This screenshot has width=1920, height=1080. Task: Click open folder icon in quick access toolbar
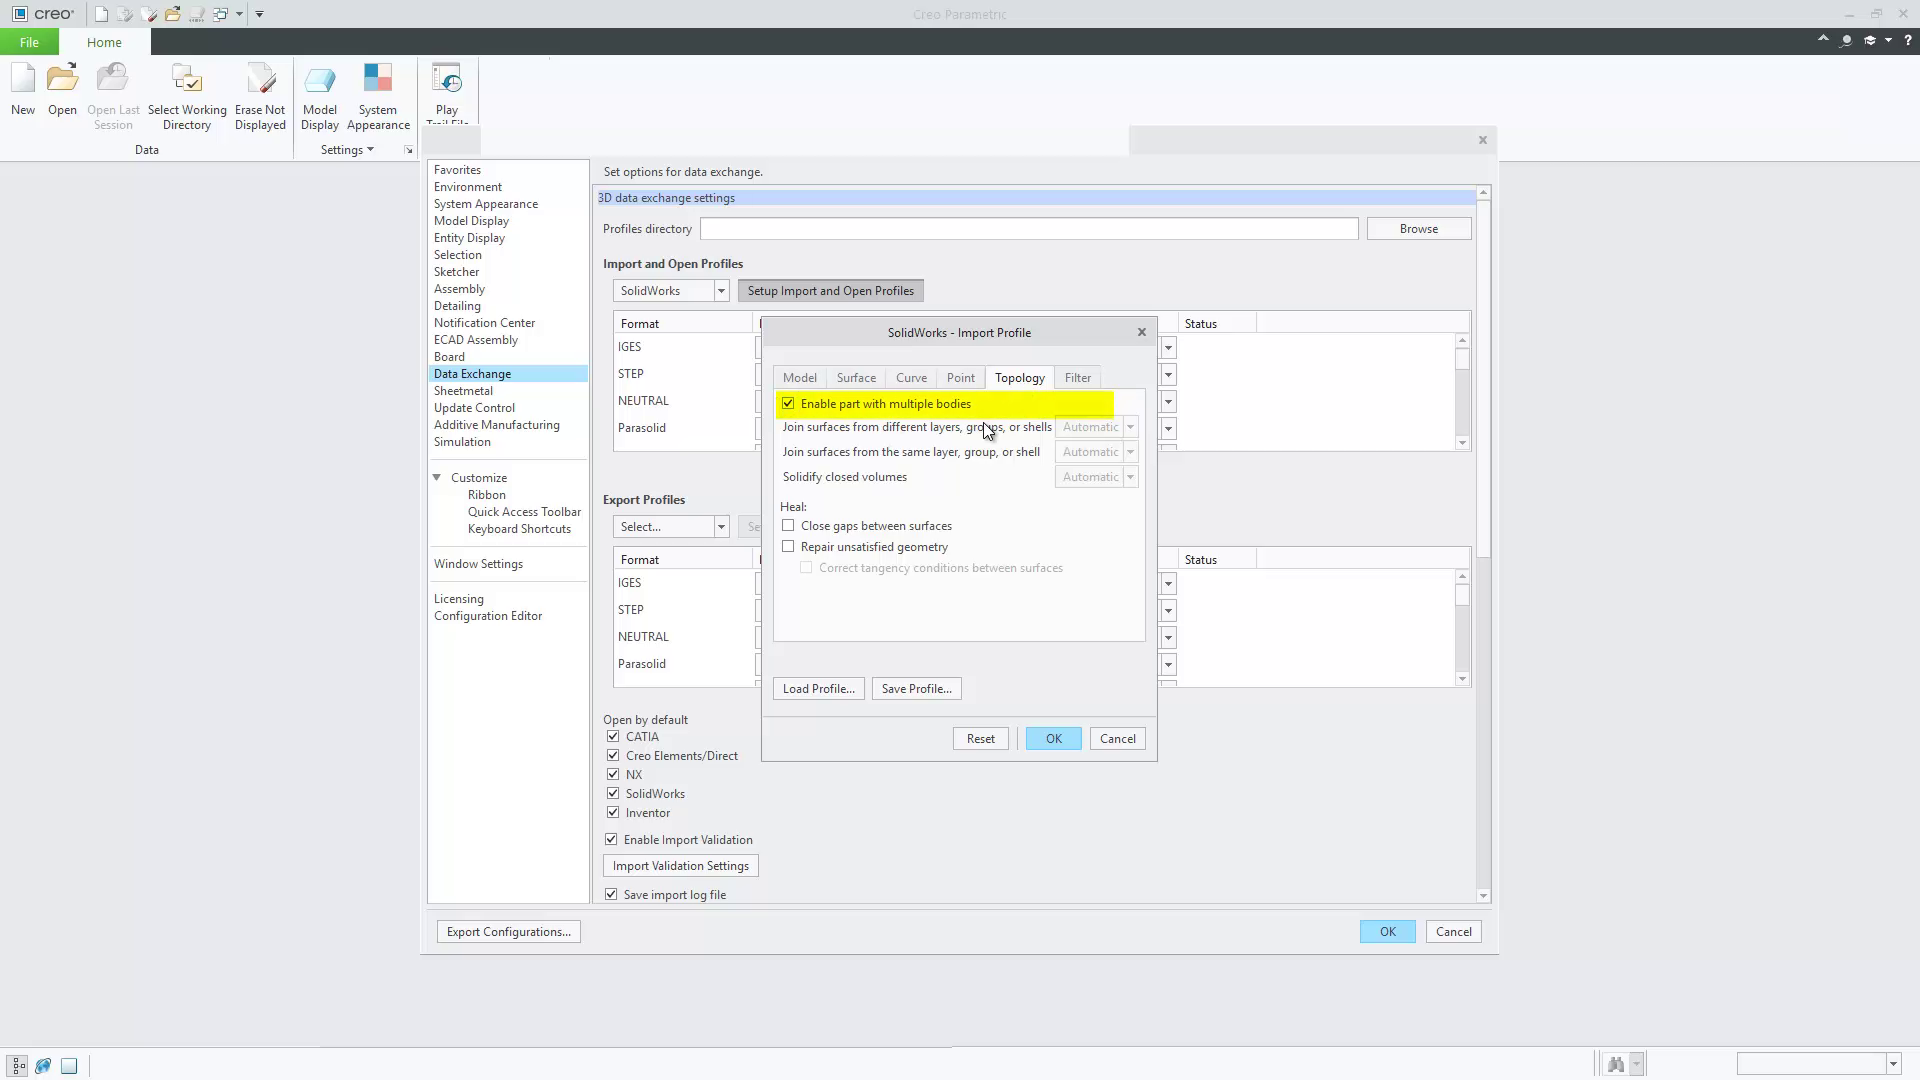pyautogui.click(x=173, y=14)
